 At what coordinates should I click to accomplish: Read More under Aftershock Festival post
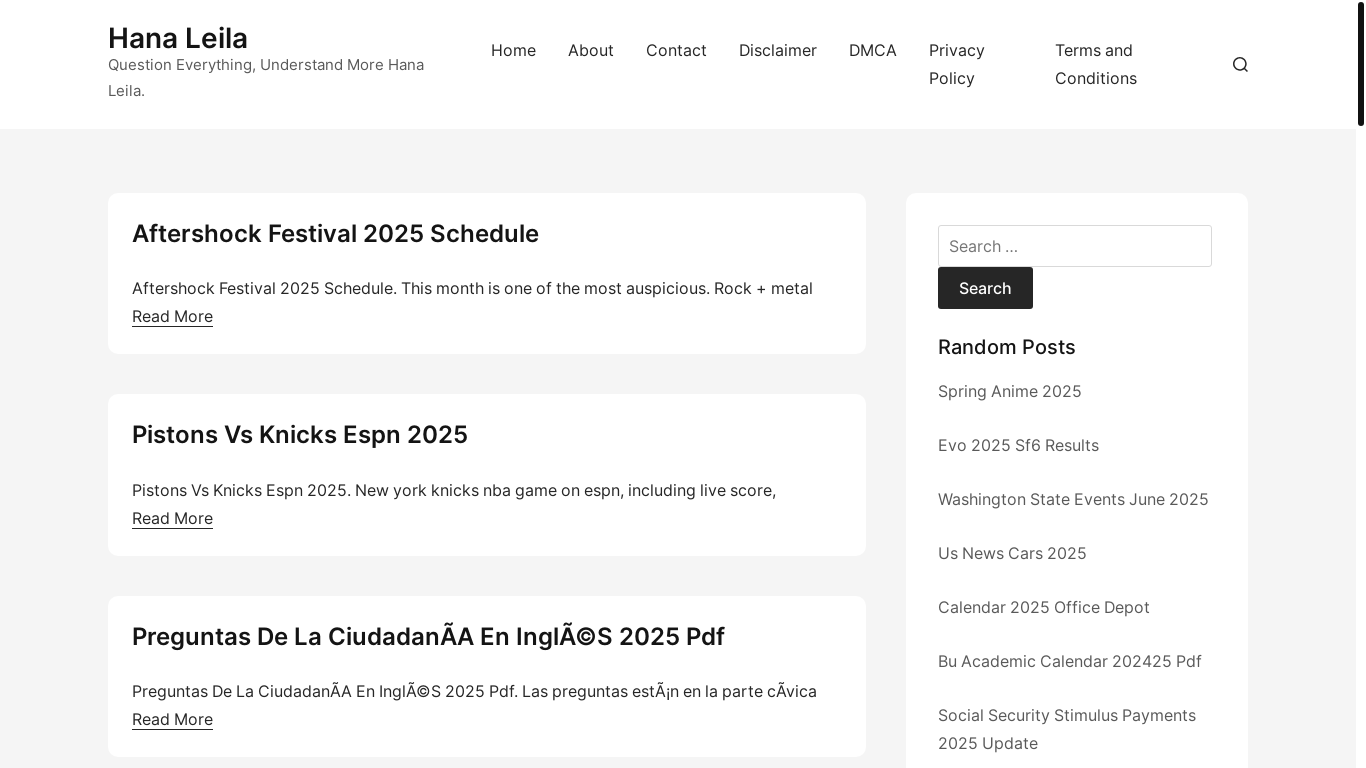(x=172, y=316)
